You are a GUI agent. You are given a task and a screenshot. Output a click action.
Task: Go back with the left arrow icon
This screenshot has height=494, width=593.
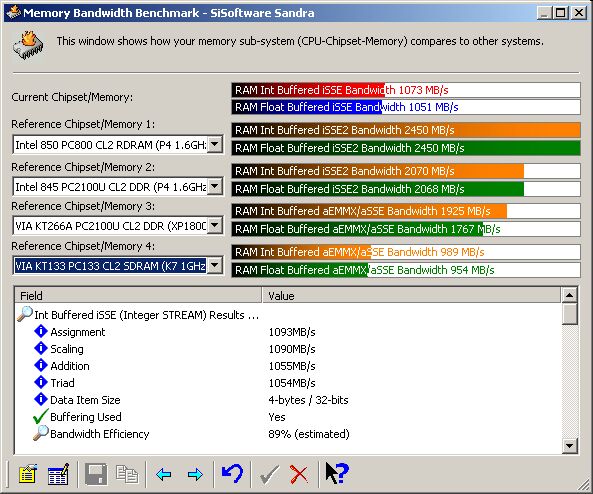[163, 474]
